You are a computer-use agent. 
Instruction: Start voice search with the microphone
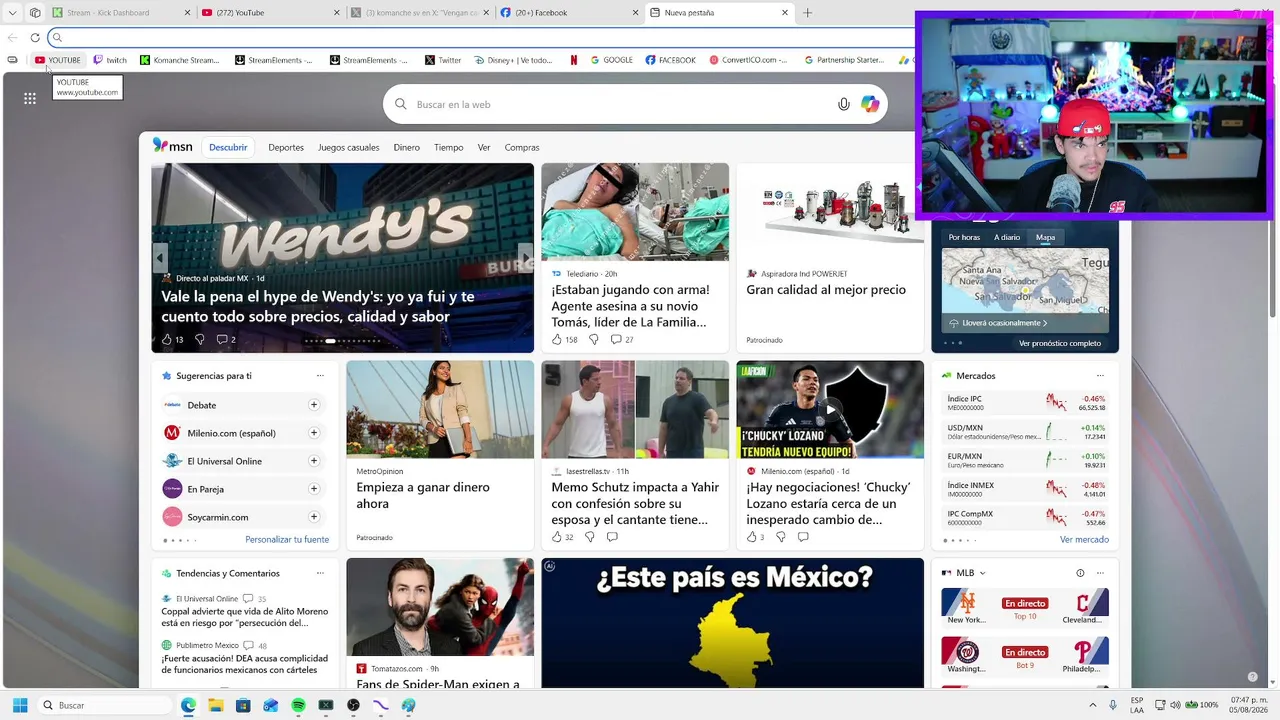pos(844,104)
